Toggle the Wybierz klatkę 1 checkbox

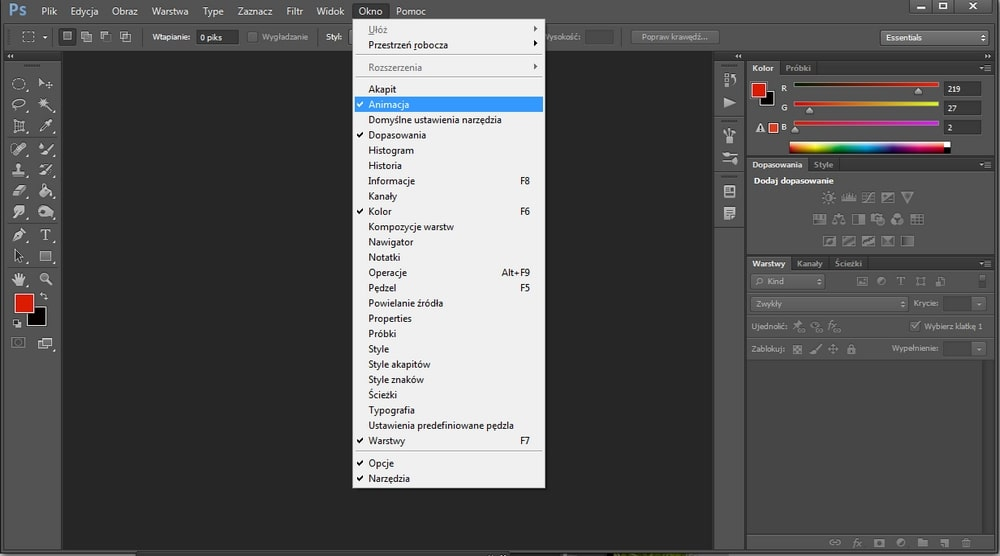[915, 326]
